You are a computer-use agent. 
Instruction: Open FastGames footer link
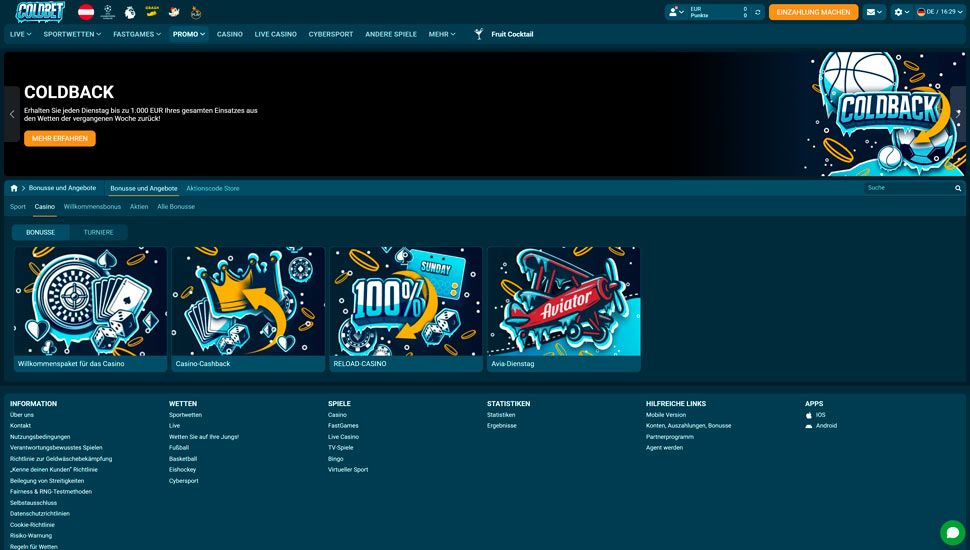point(343,426)
